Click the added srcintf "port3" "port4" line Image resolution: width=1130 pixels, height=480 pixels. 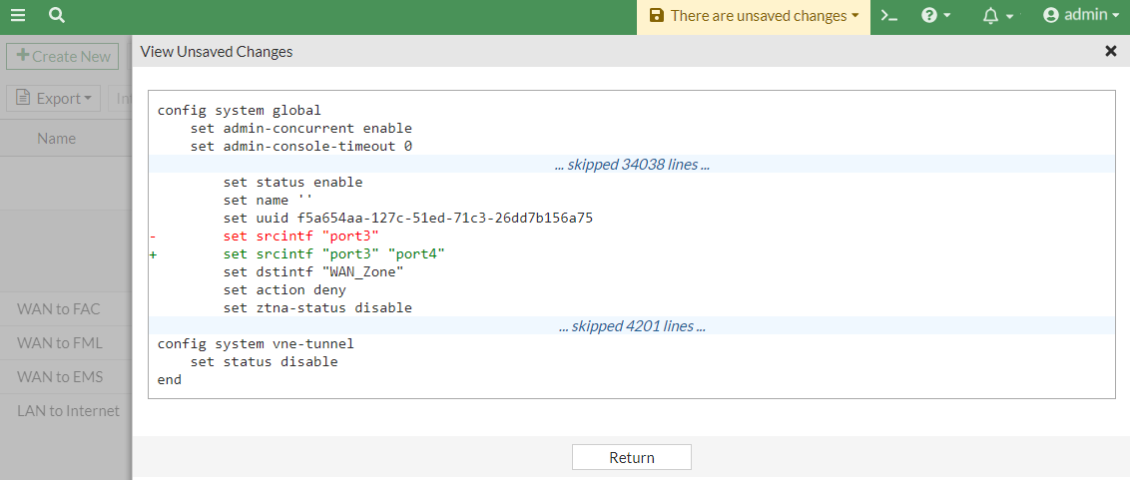pyautogui.click(x=334, y=254)
